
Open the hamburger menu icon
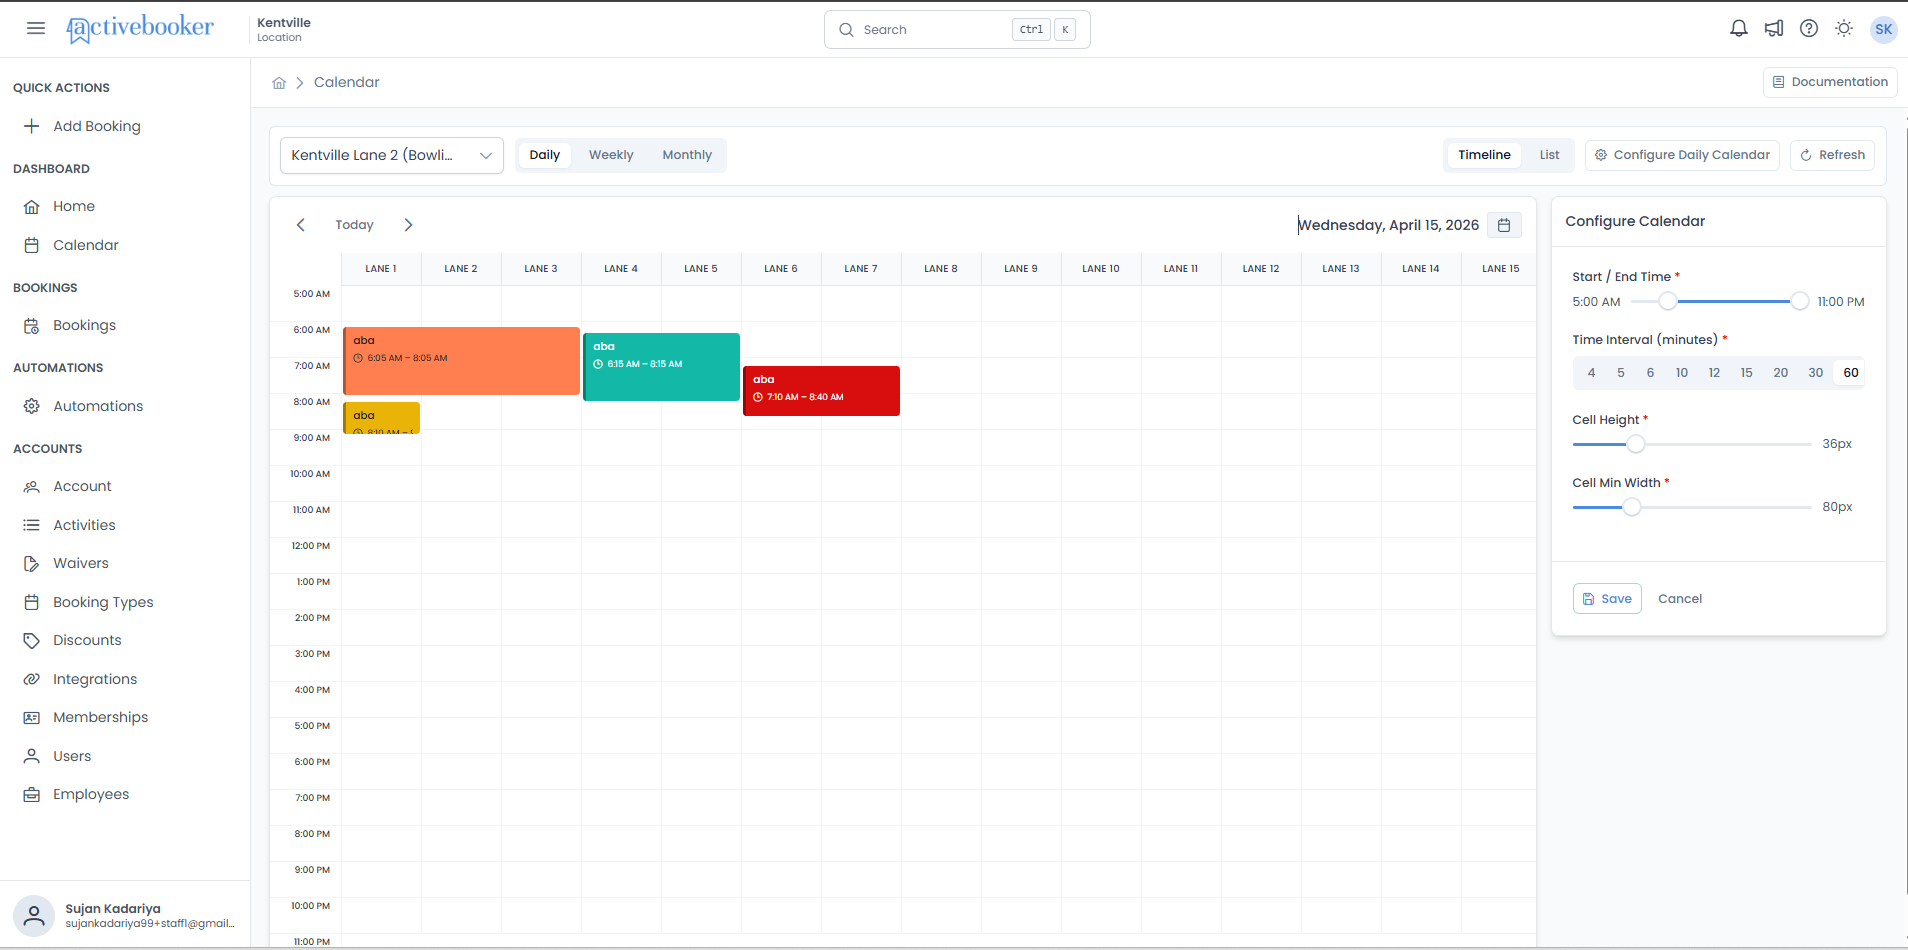coord(36,28)
